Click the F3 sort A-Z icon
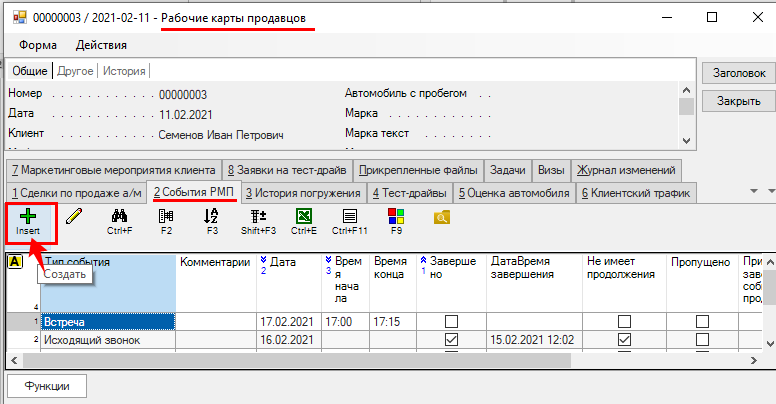776x404 pixels. (211, 215)
